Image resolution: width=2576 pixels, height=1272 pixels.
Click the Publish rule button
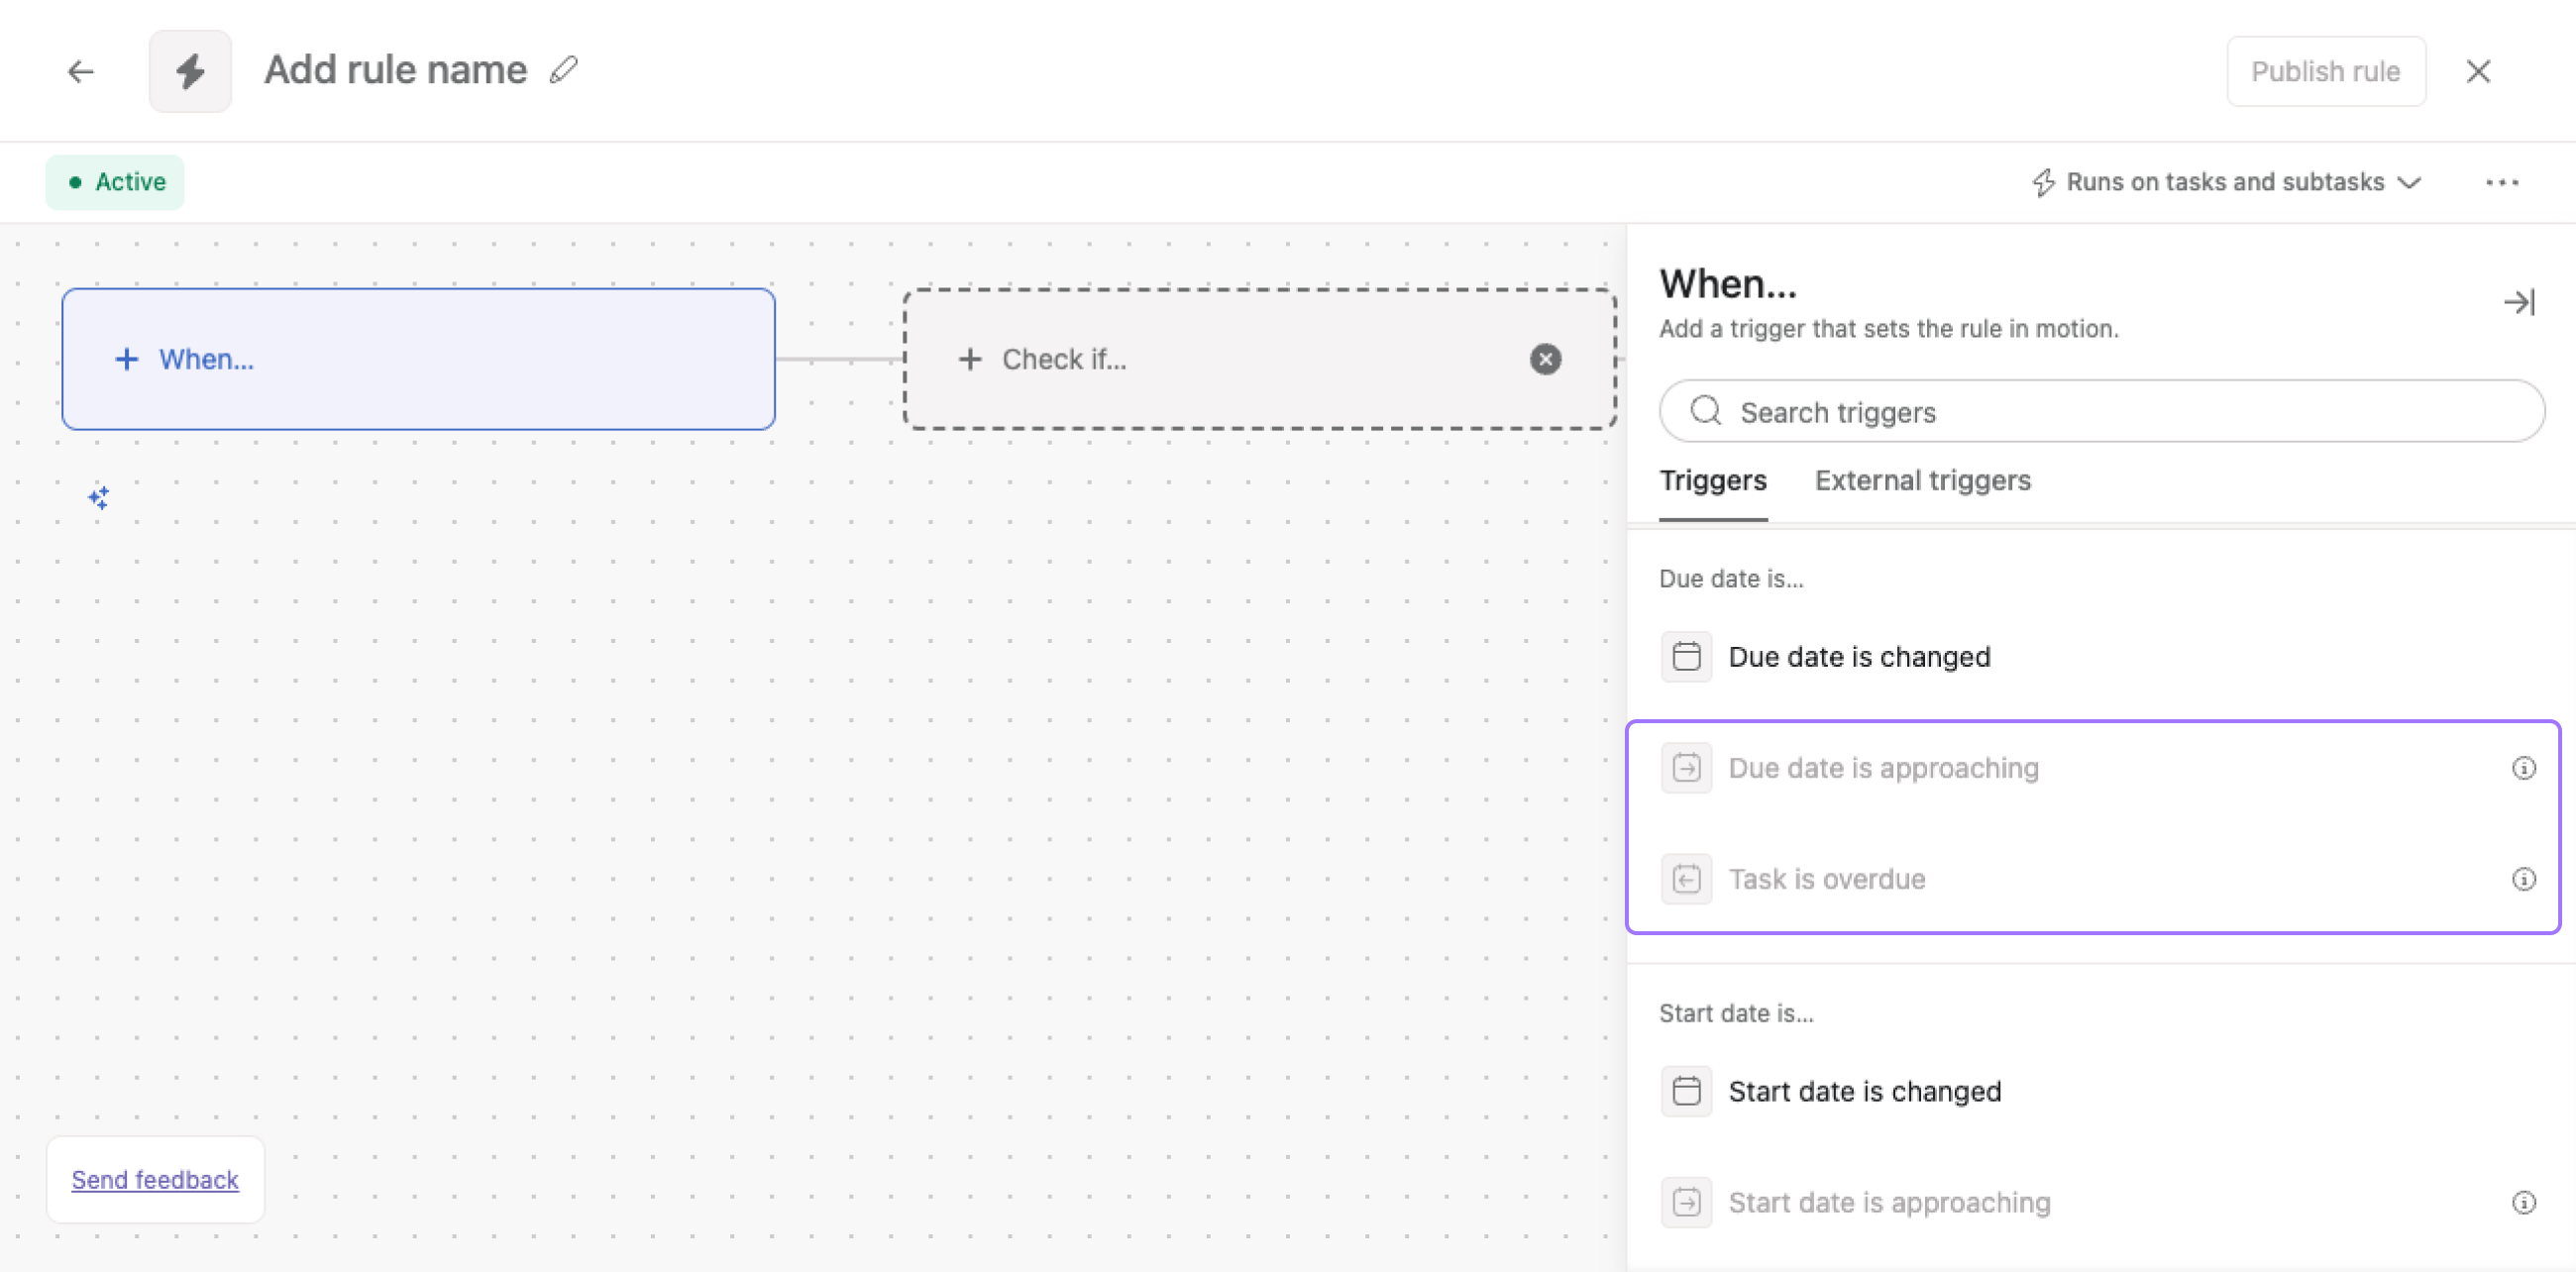coord(2325,71)
